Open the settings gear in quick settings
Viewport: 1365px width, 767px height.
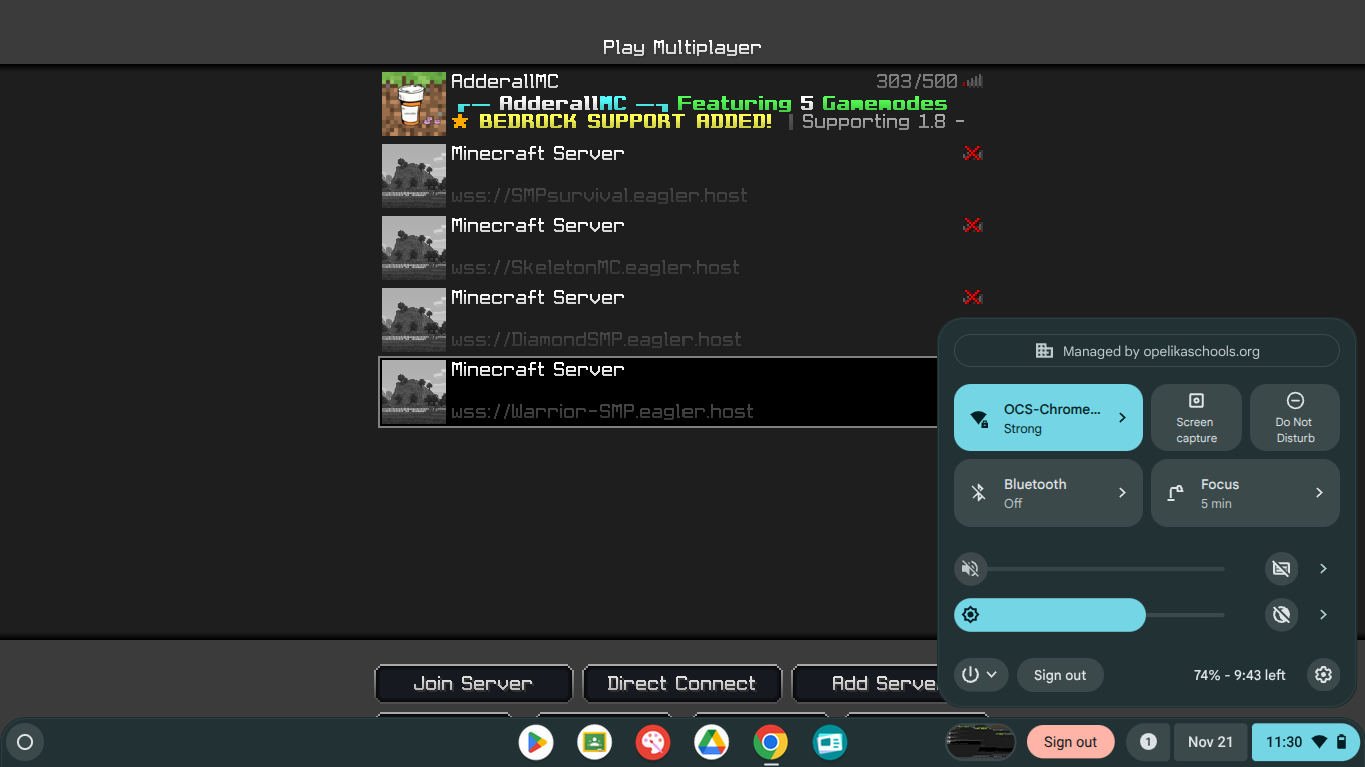click(x=1323, y=675)
